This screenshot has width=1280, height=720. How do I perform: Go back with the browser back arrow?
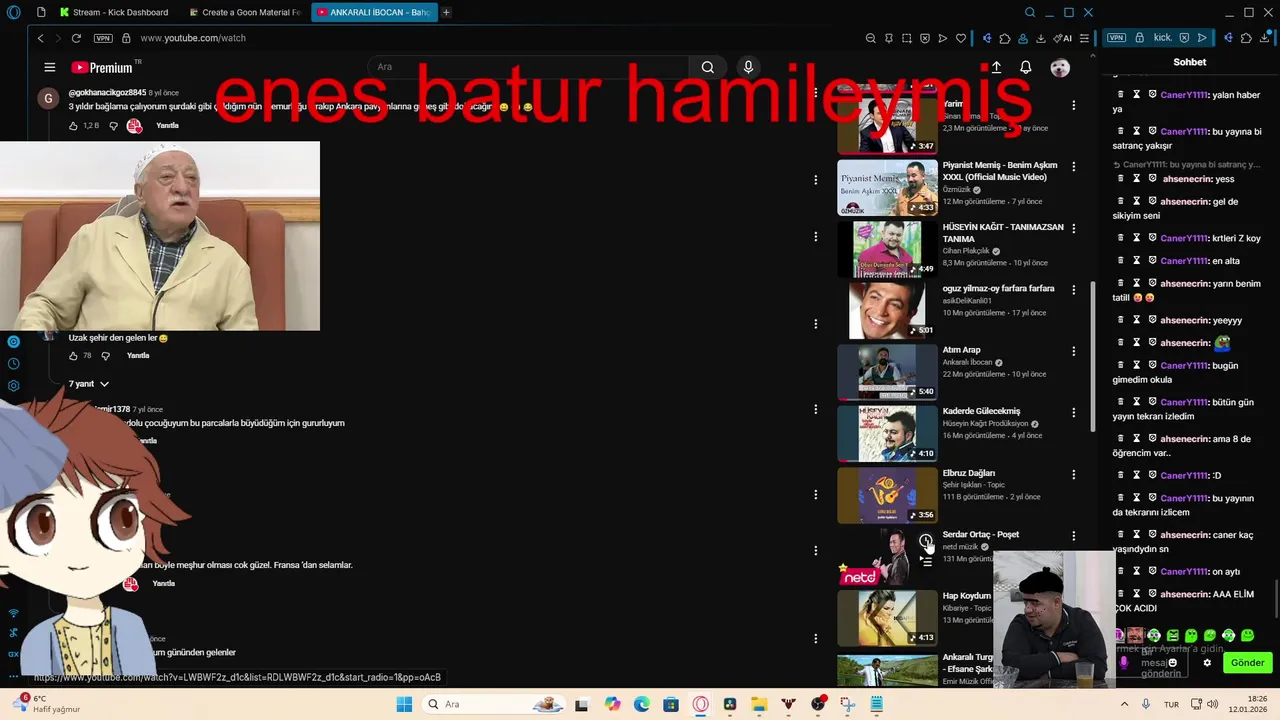[41, 38]
